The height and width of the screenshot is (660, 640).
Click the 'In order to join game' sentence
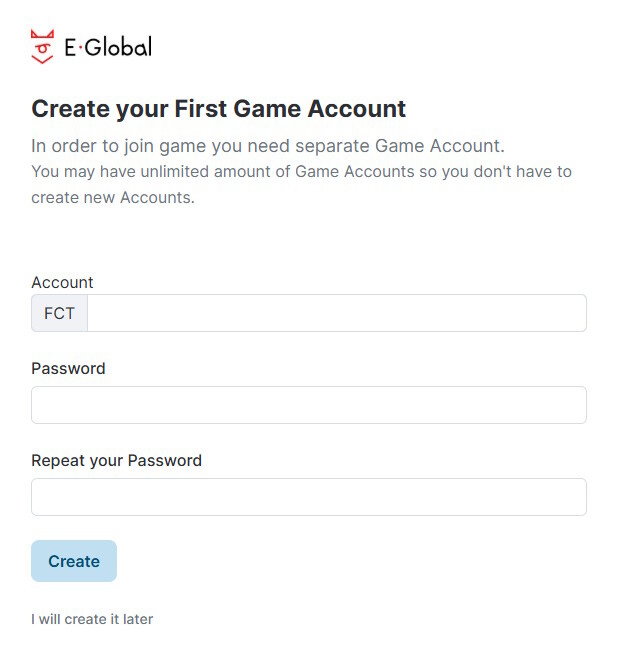[268, 145]
